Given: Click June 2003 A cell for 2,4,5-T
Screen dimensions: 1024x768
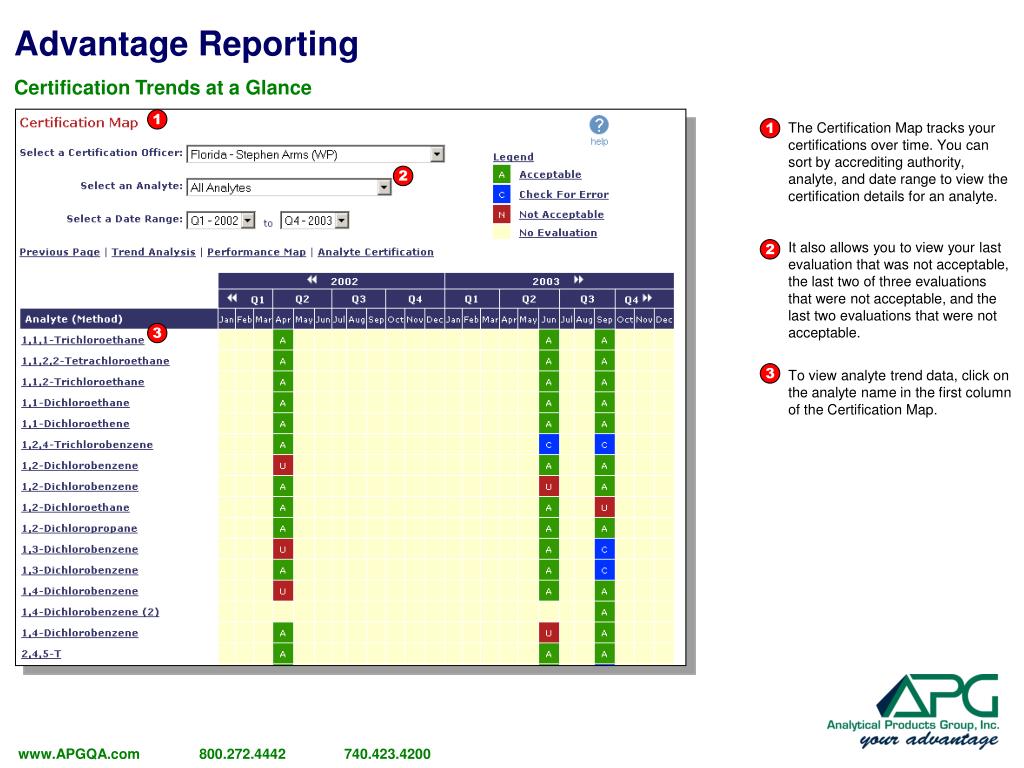Looking at the screenshot, I should (x=549, y=654).
